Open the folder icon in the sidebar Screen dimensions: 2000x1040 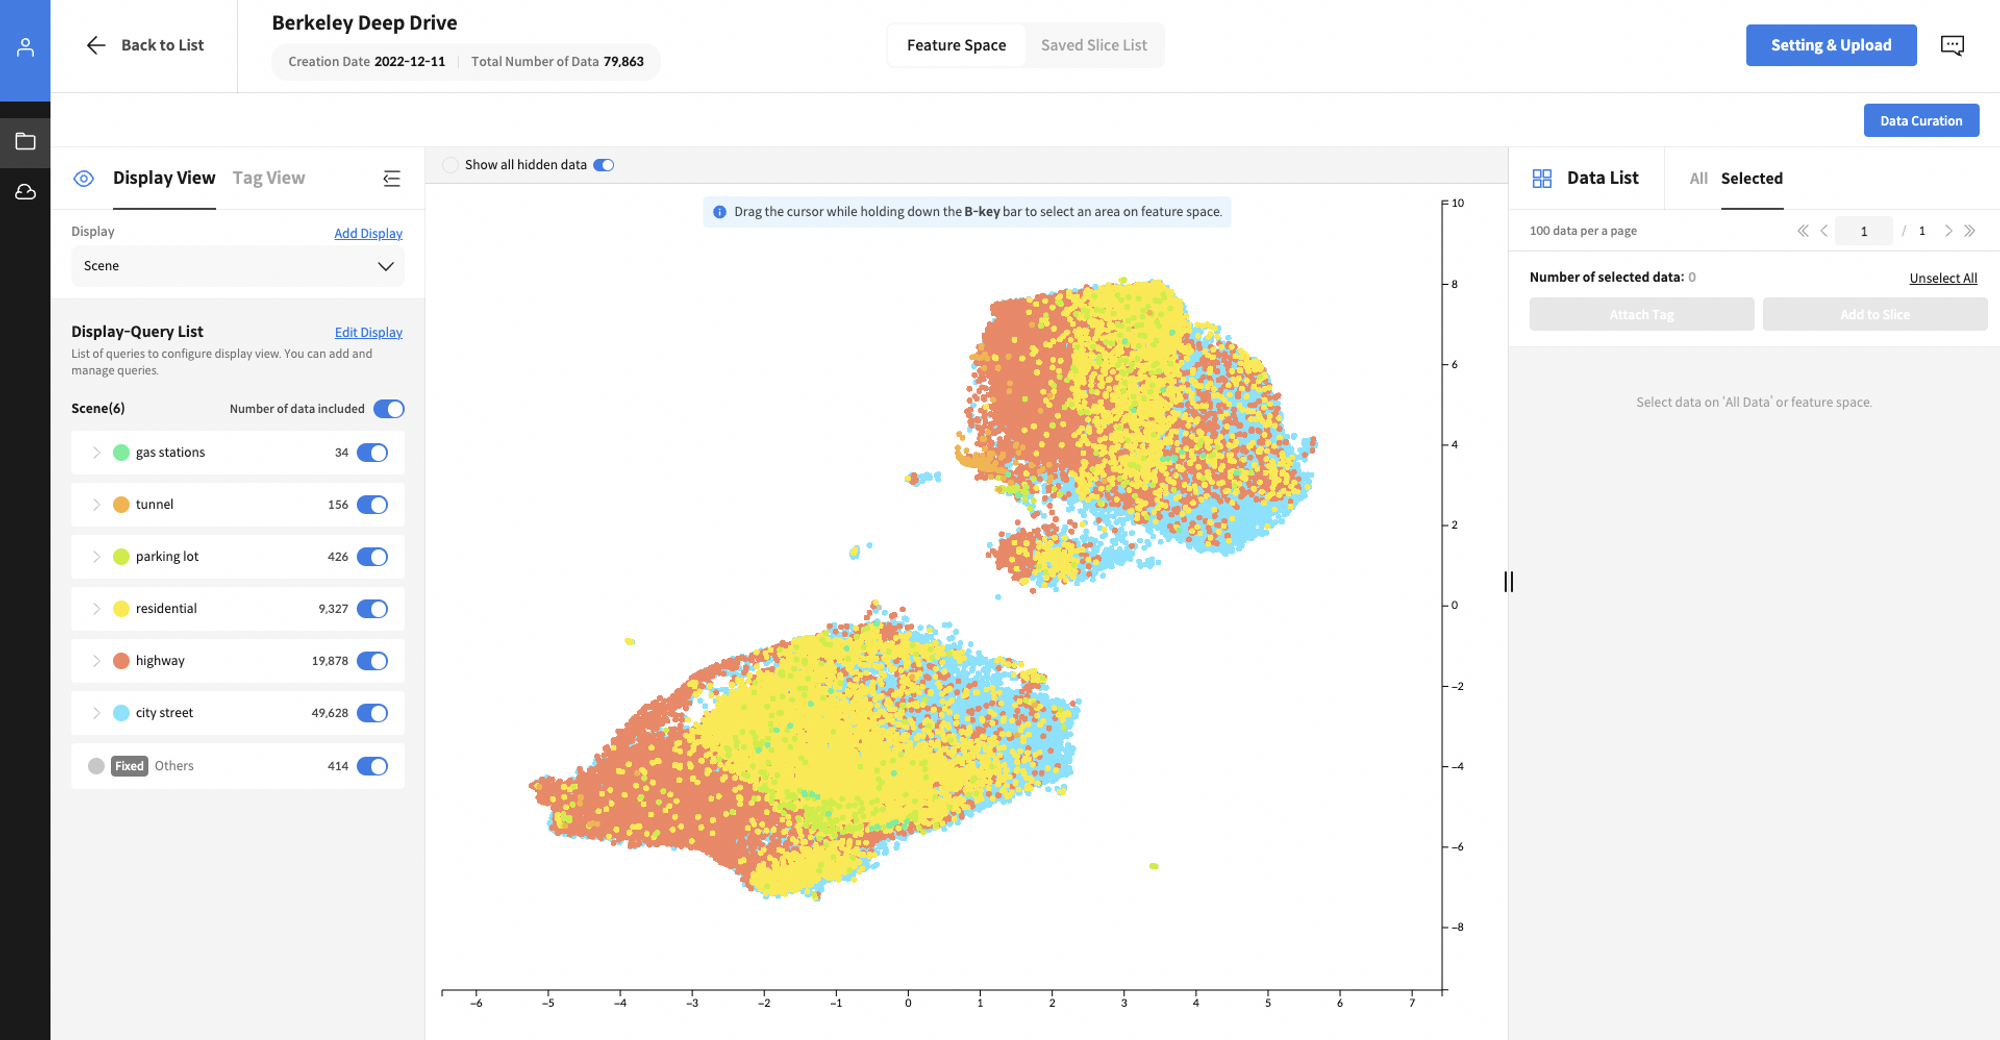25,142
